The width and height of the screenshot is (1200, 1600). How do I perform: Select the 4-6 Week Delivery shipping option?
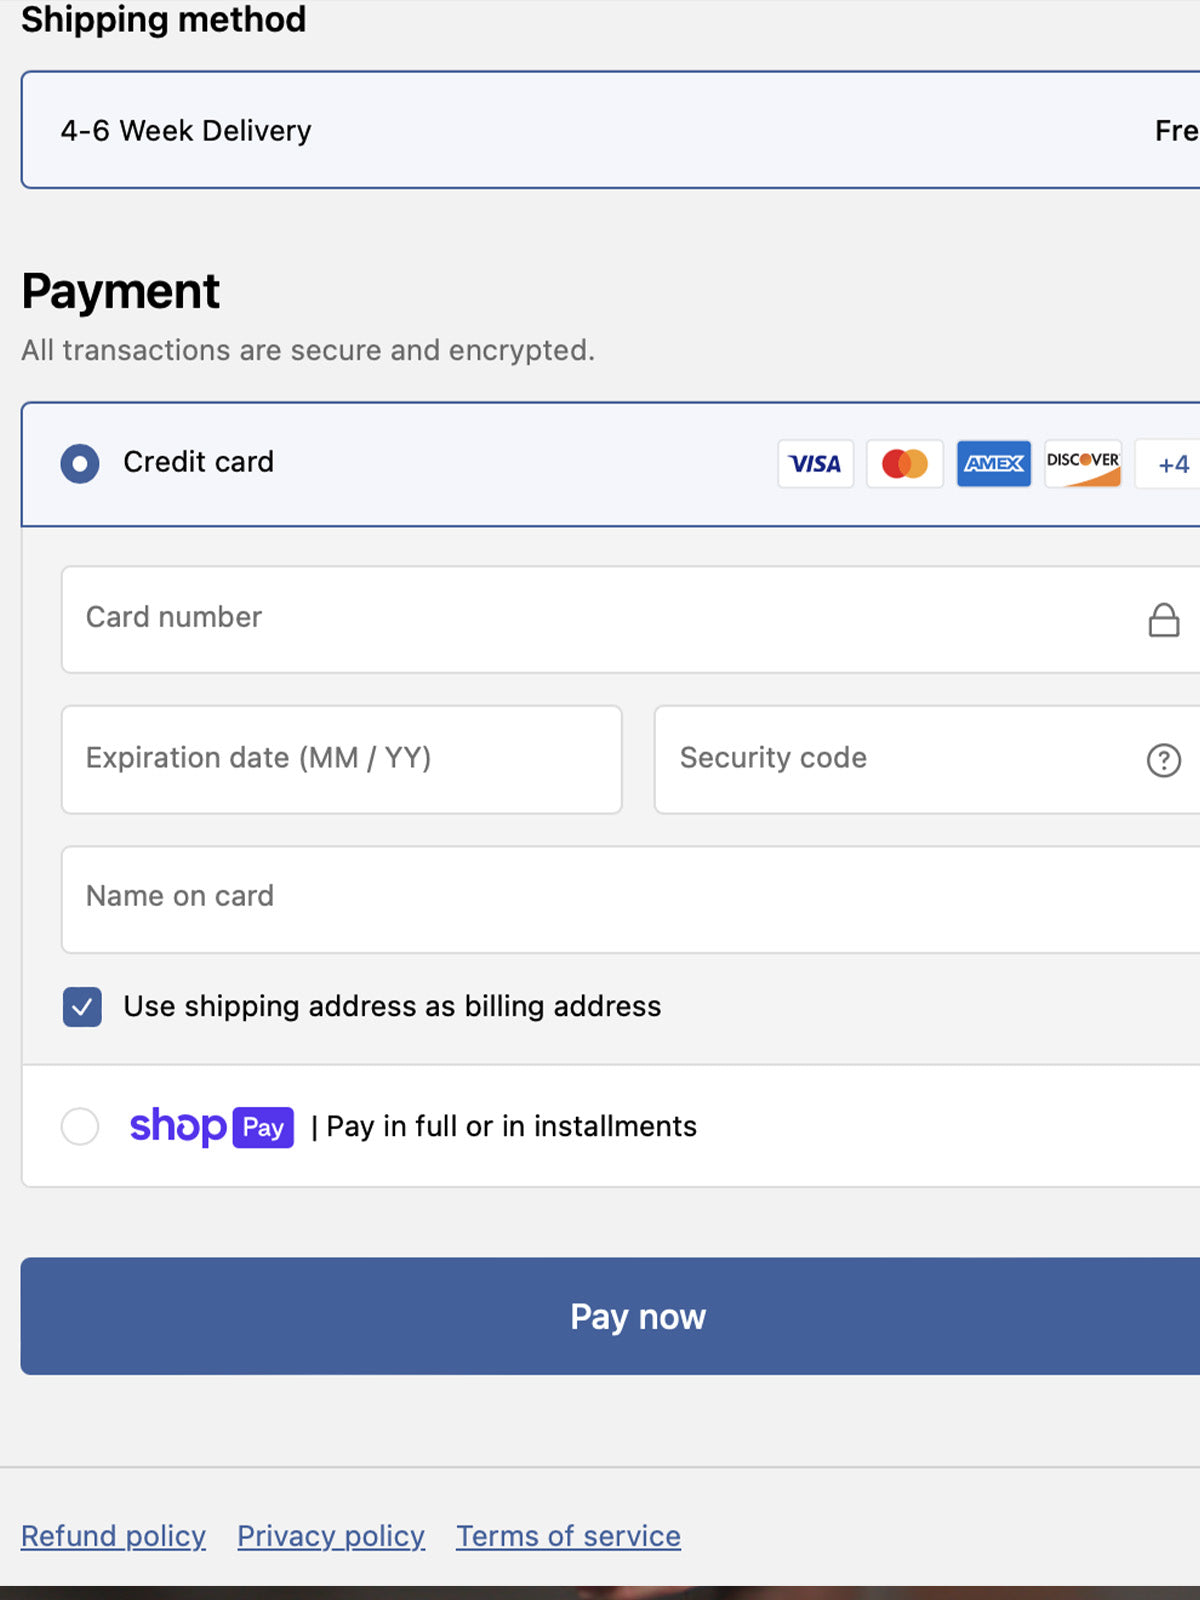610,130
